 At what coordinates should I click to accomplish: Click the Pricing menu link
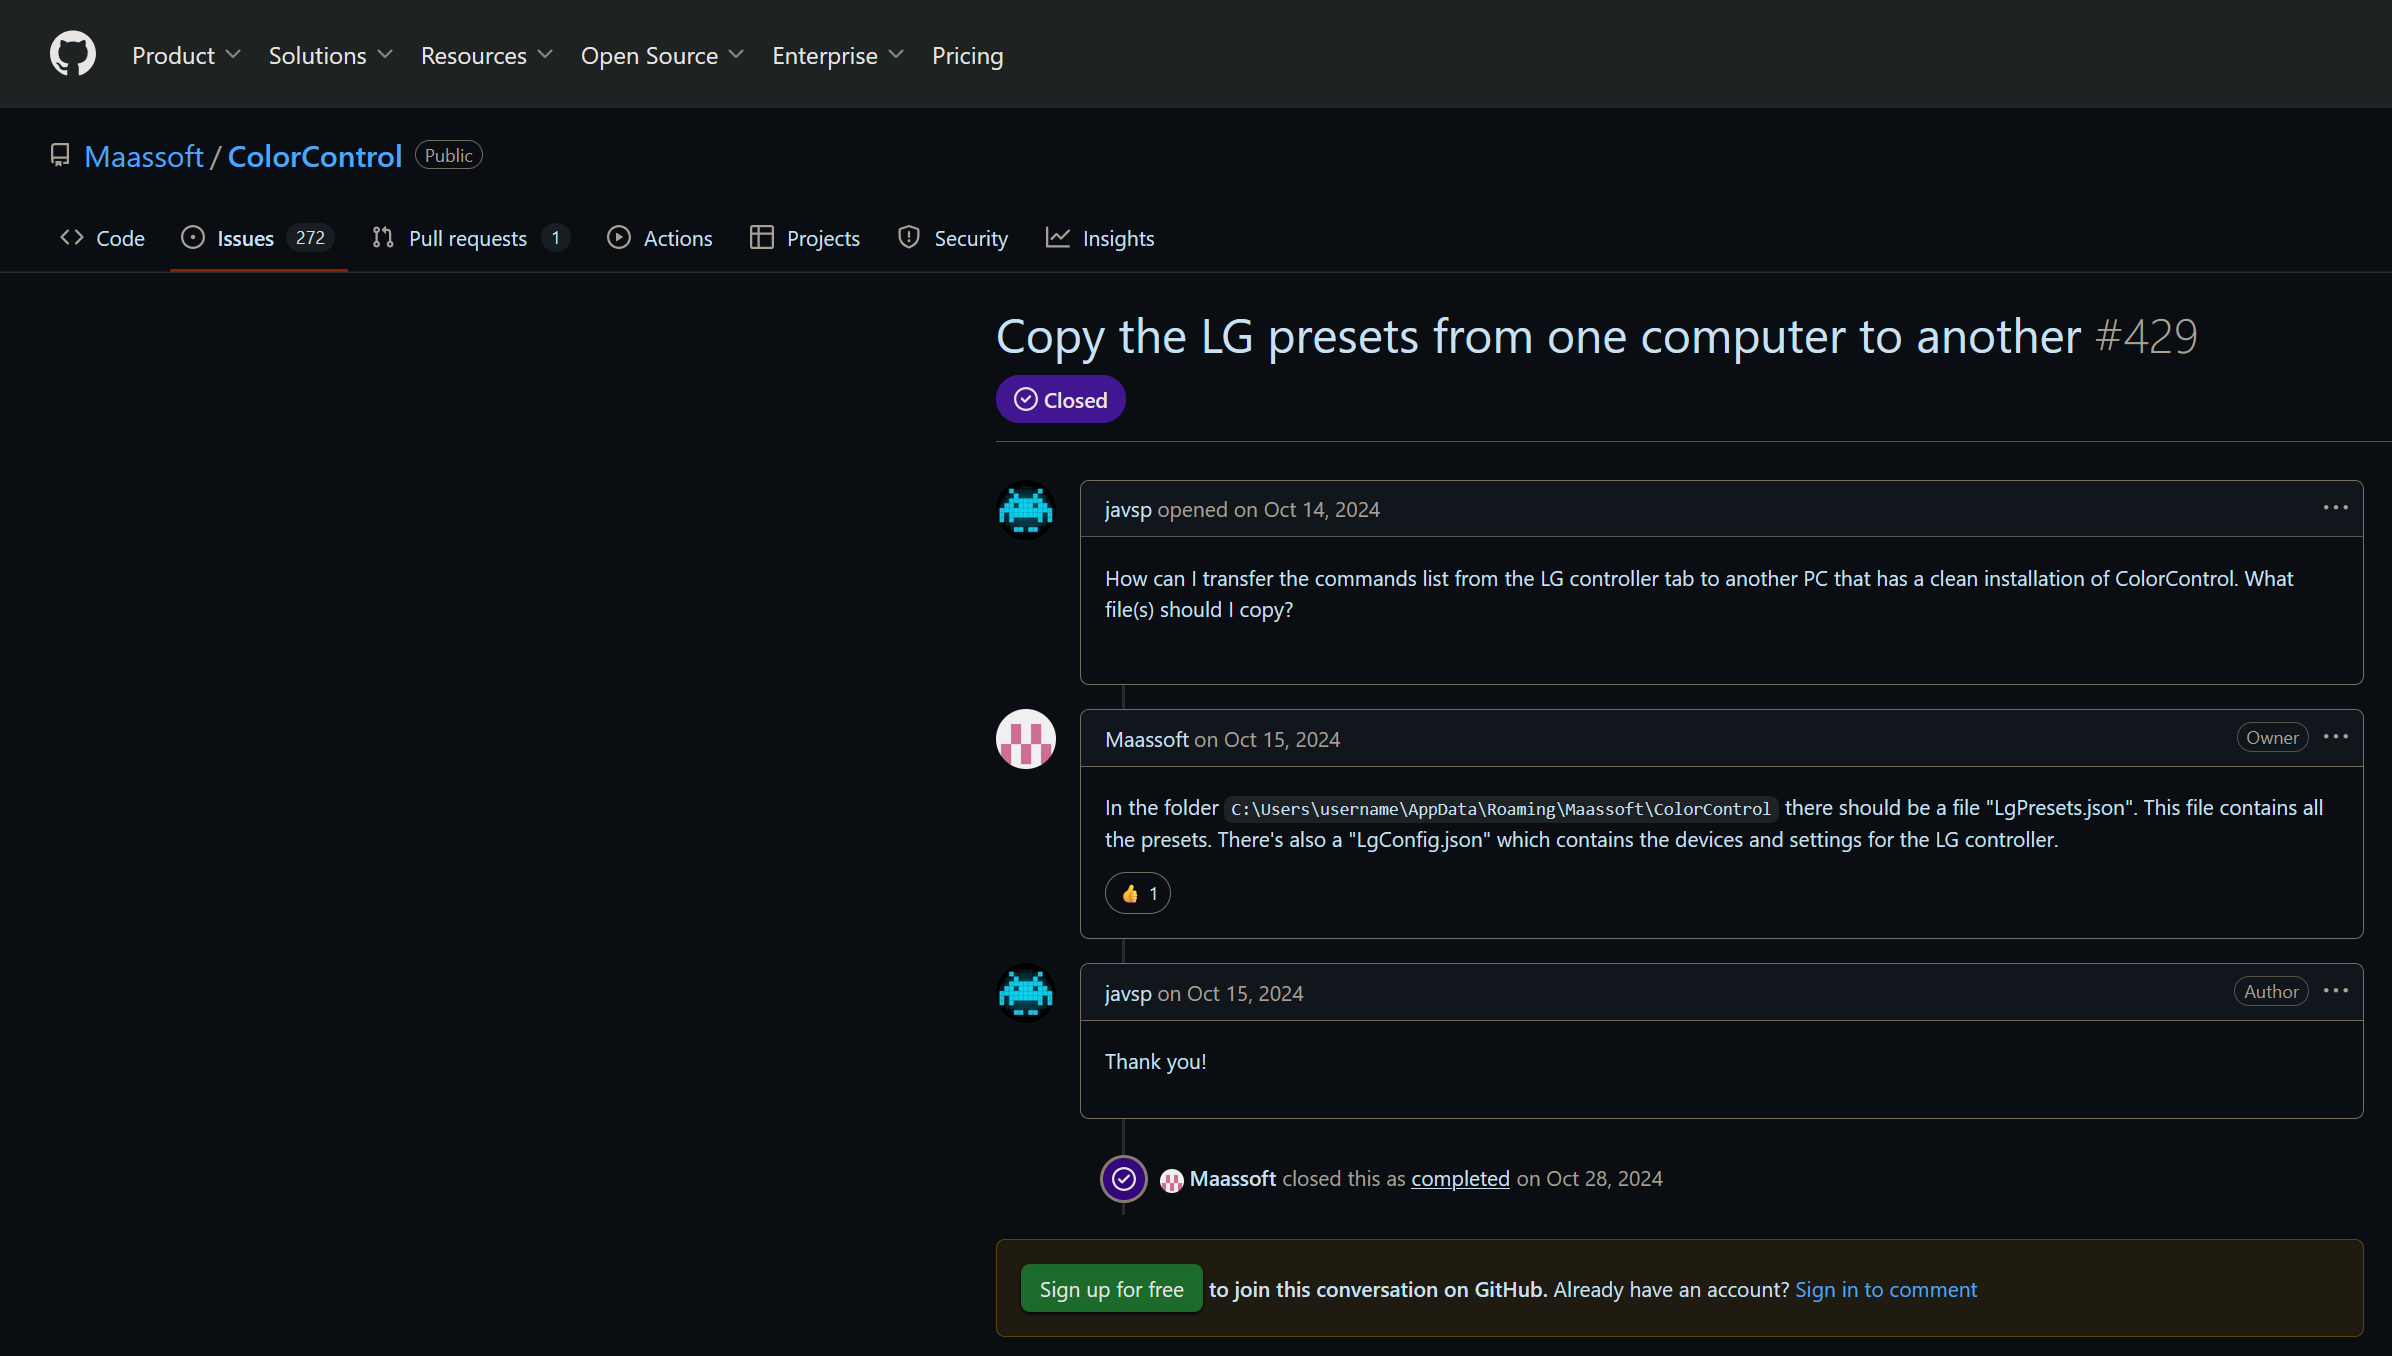point(967,55)
